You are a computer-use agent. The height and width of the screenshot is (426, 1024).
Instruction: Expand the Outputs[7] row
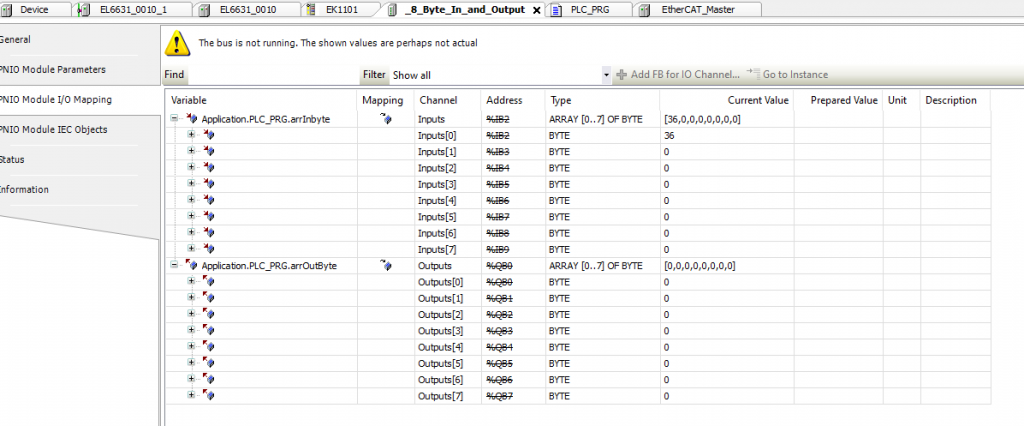[191, 396]
